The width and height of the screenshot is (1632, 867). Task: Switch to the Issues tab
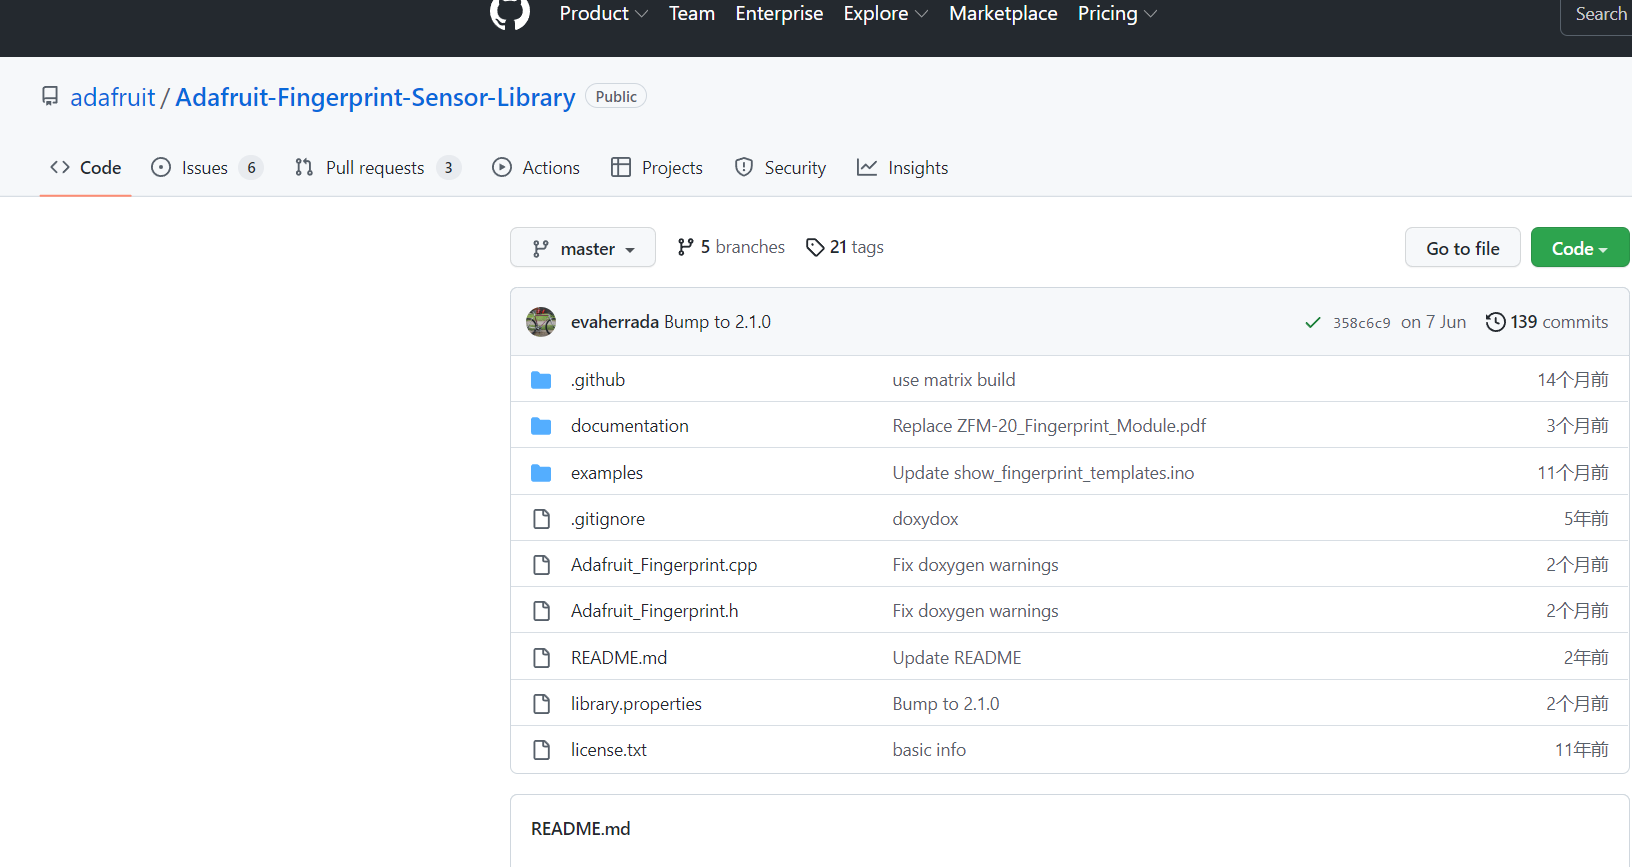pyautogui.click(x=205, y=168)
